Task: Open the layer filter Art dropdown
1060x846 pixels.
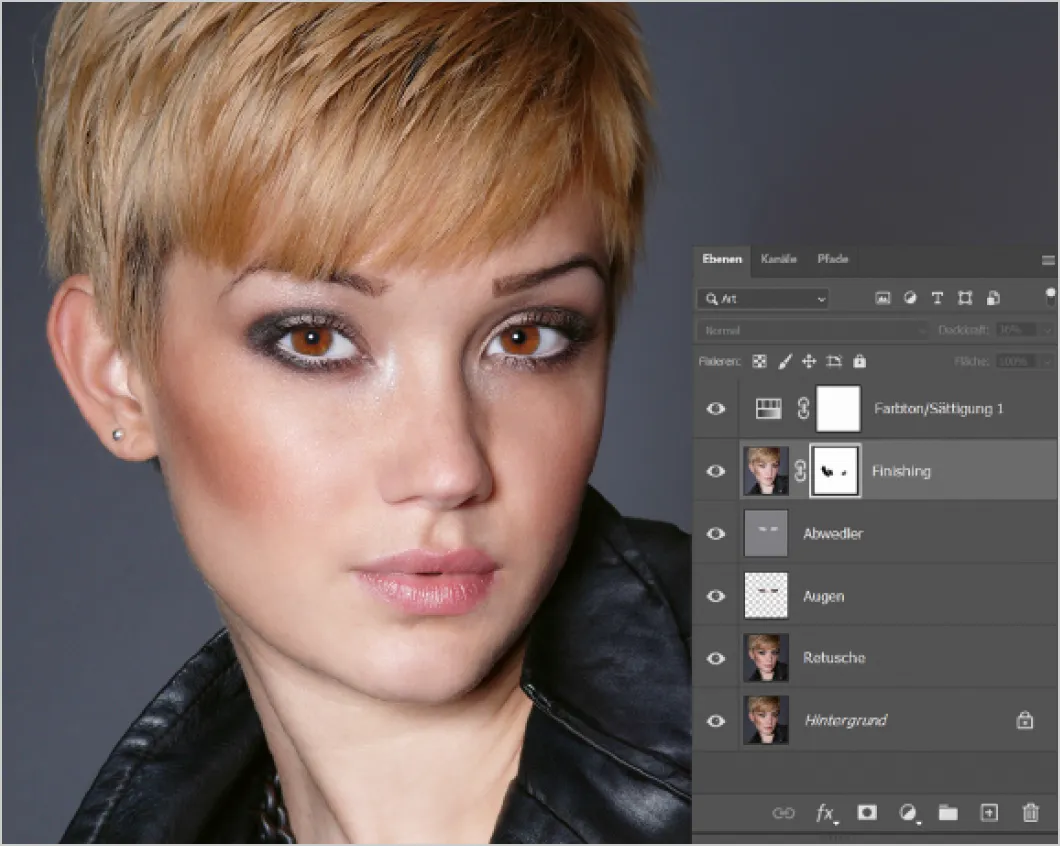Action: click(x=764, y=298)
